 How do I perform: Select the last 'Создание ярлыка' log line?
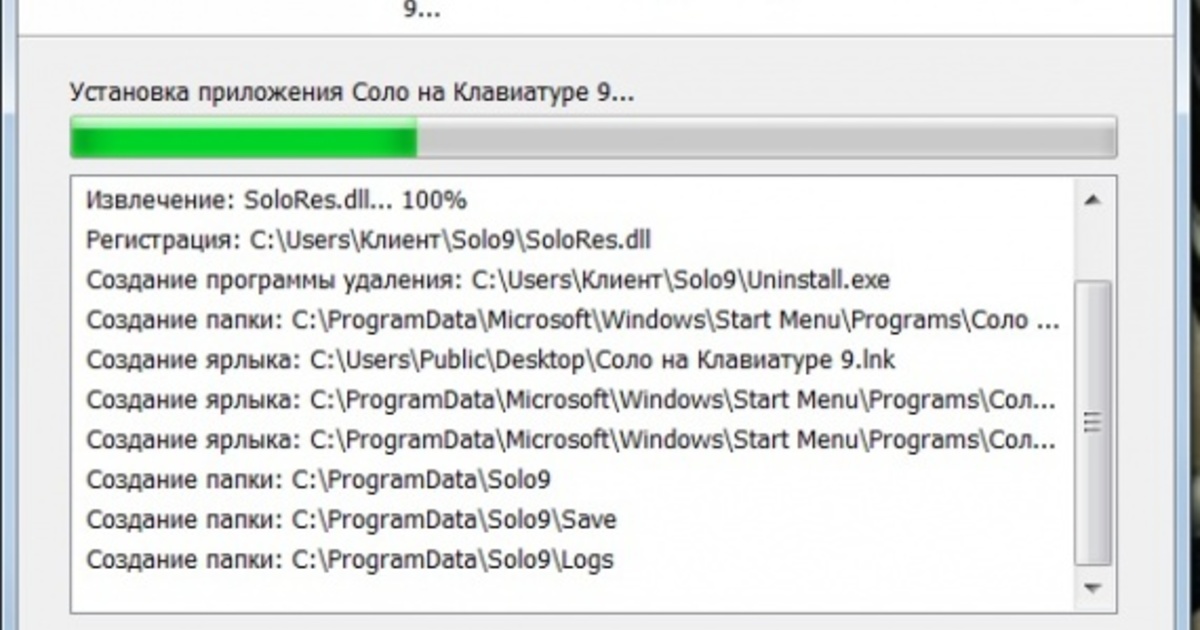pyautogui.click(x=571, y=440)
